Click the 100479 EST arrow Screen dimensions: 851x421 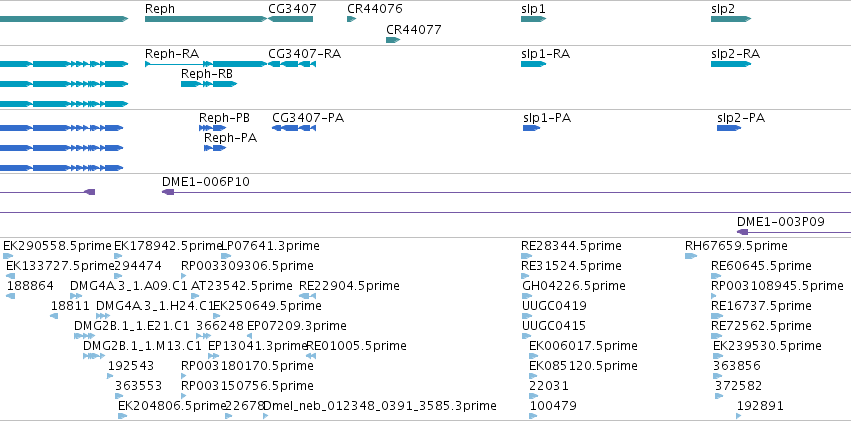[533, 416]
